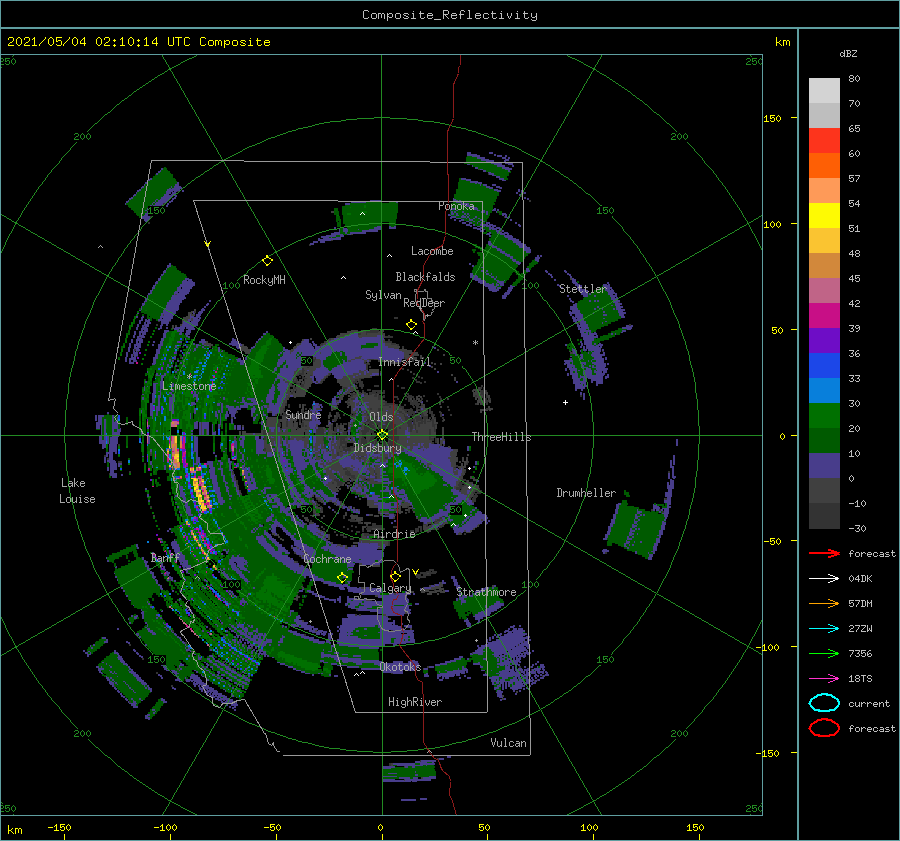Click the Calgary city label
Viewport: 900px width, 841px height.
pyautogui.click(x=390, y=588)
